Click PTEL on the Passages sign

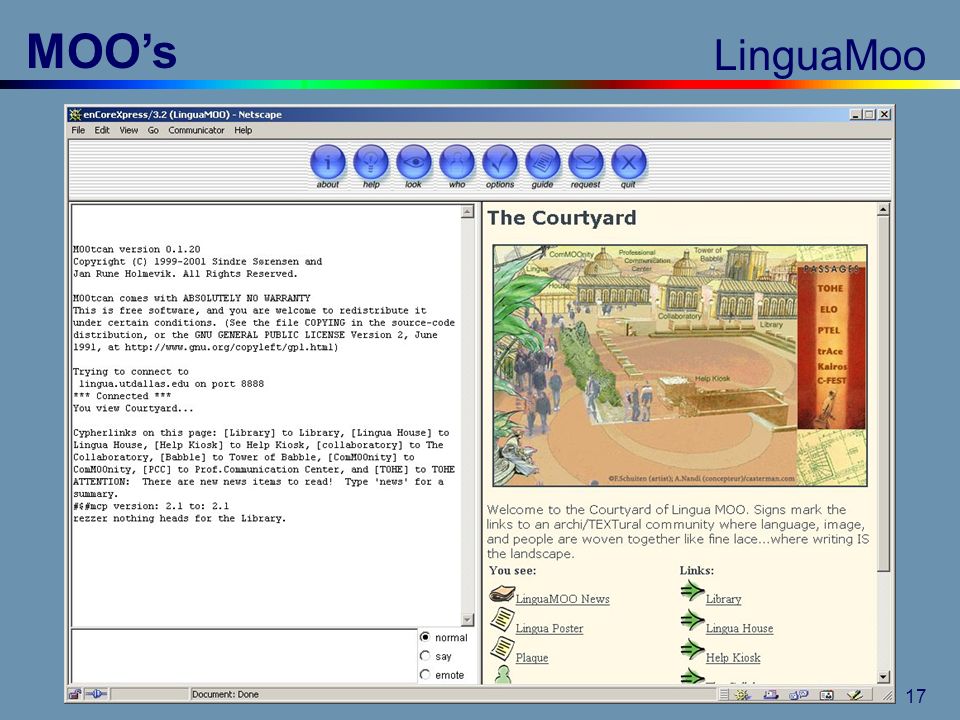click(829, 330)
